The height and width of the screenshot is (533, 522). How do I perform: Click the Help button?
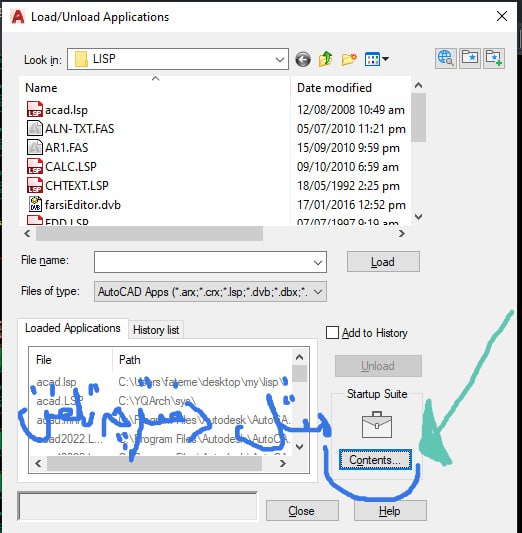click(390, 511)
